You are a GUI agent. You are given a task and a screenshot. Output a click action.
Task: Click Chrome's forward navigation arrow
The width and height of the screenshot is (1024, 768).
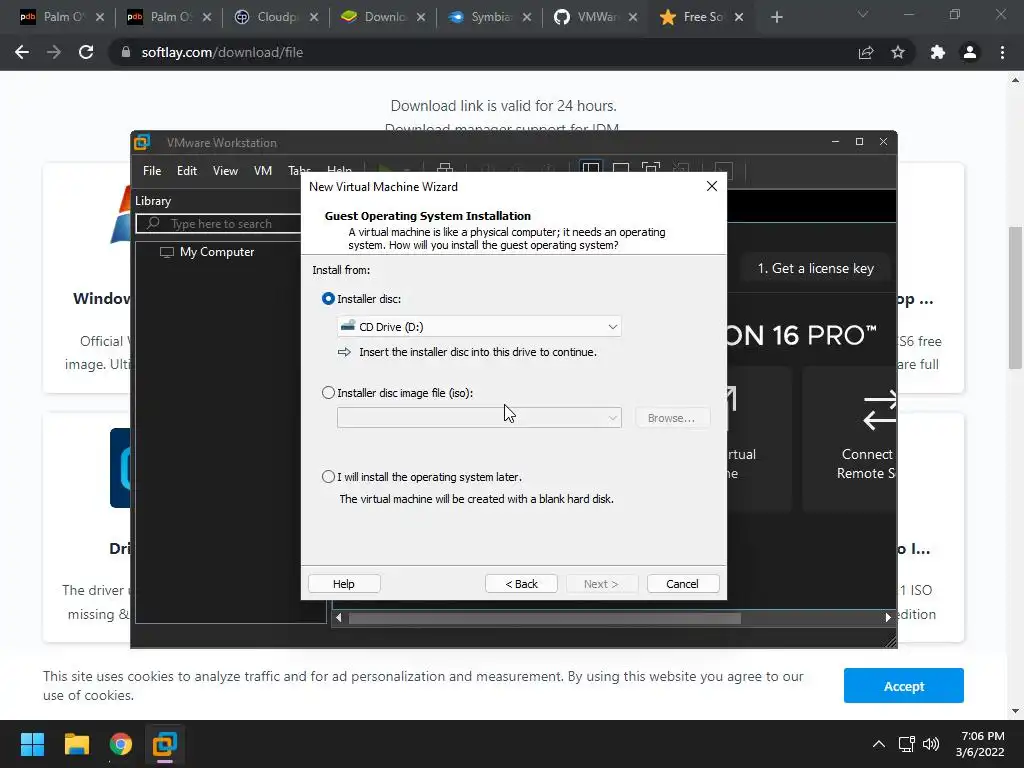54,52
